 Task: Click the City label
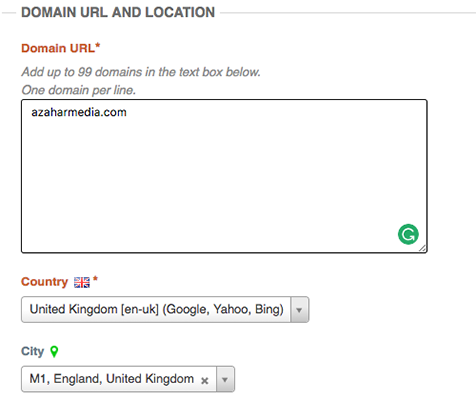[33, 351]
